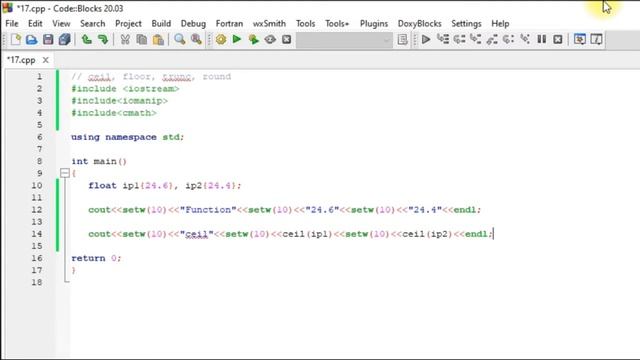
Task: Open the build target dropdown
Action: click(344, 40)
